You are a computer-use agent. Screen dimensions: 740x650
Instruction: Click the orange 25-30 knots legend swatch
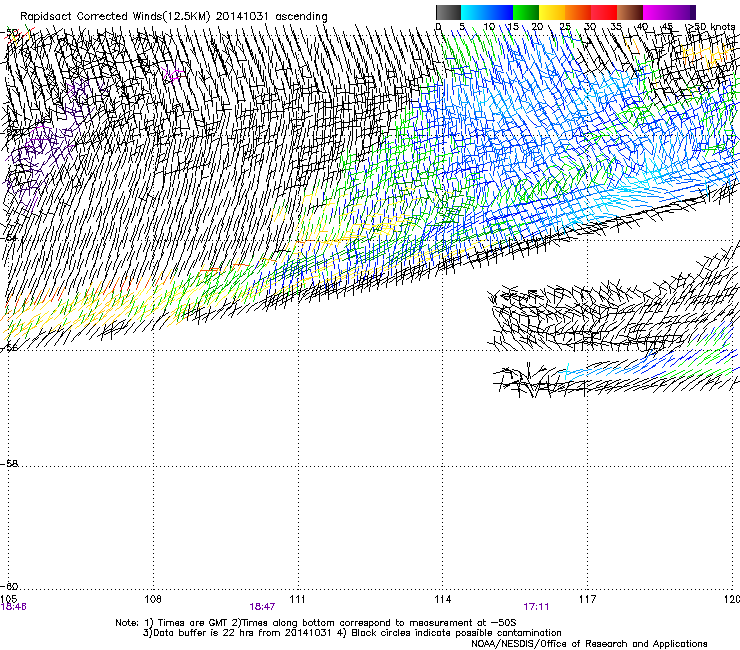pyautogui.click(x=578, y=12)
